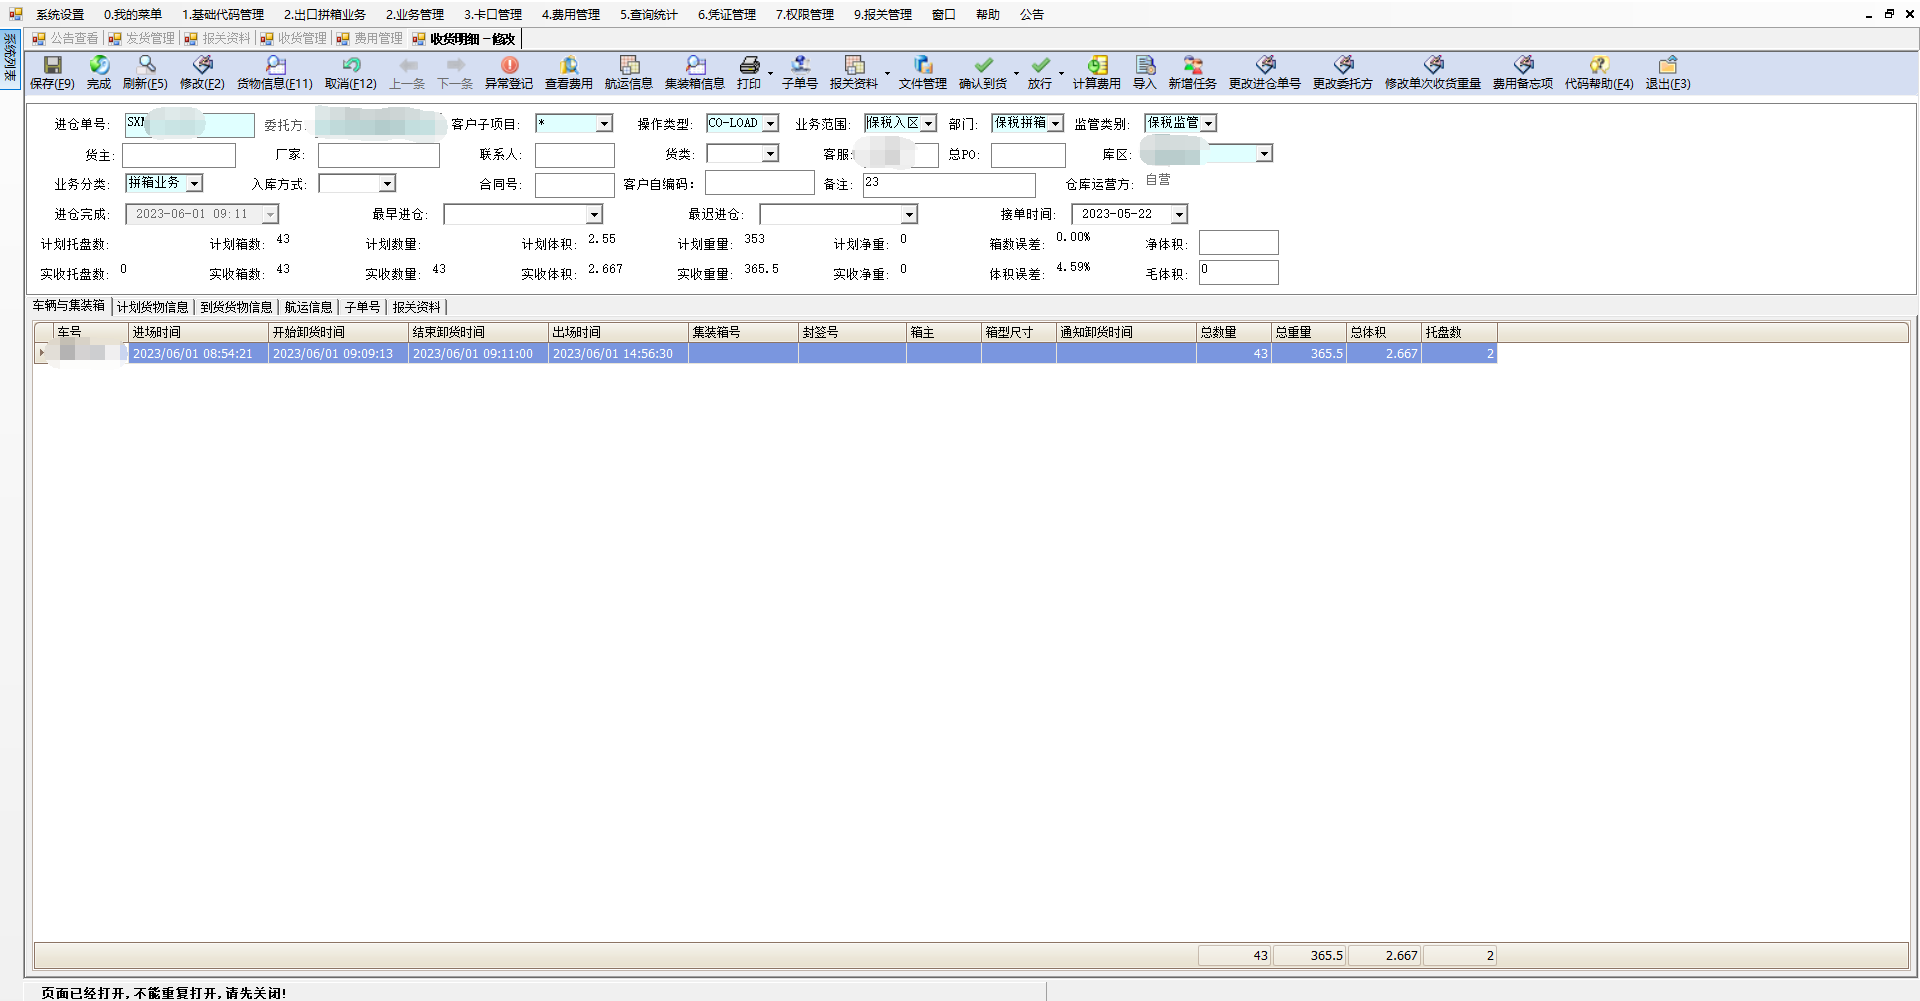The image size is (1920, 1001).
Task: Open 操作类型 CO-LOAD dropdown
Action: click(770, 124)
